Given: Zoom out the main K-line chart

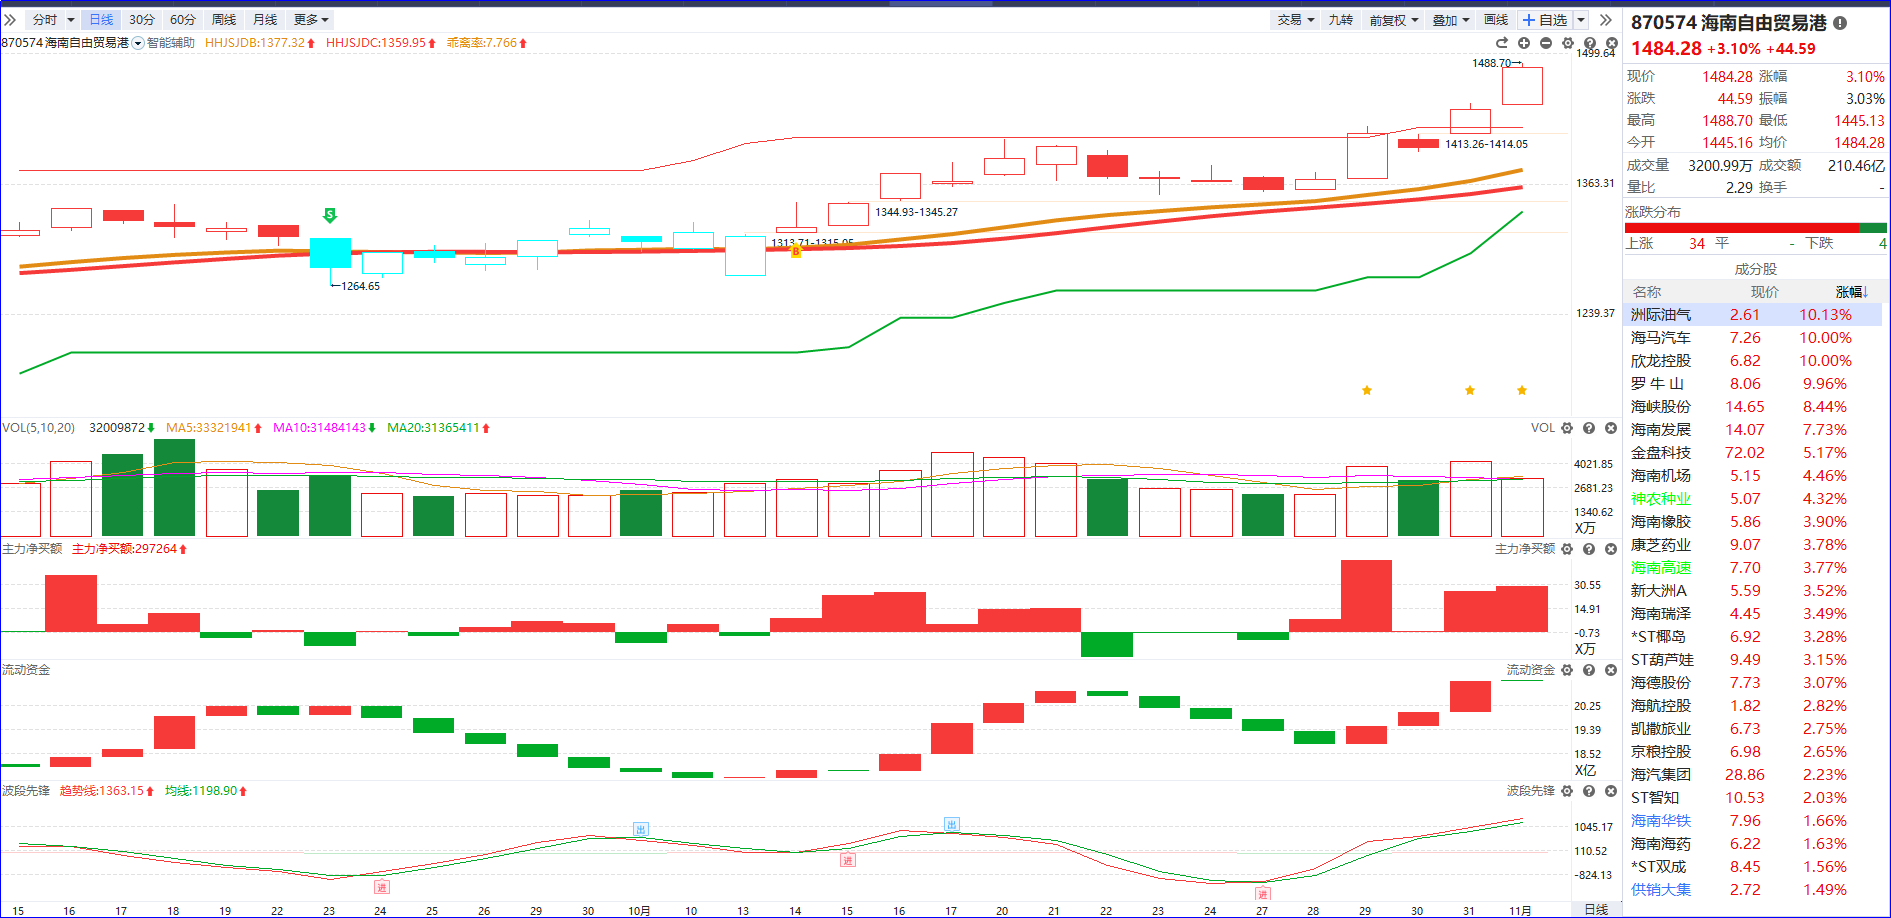Looking at the screenshot, I should pos(1546,43).
